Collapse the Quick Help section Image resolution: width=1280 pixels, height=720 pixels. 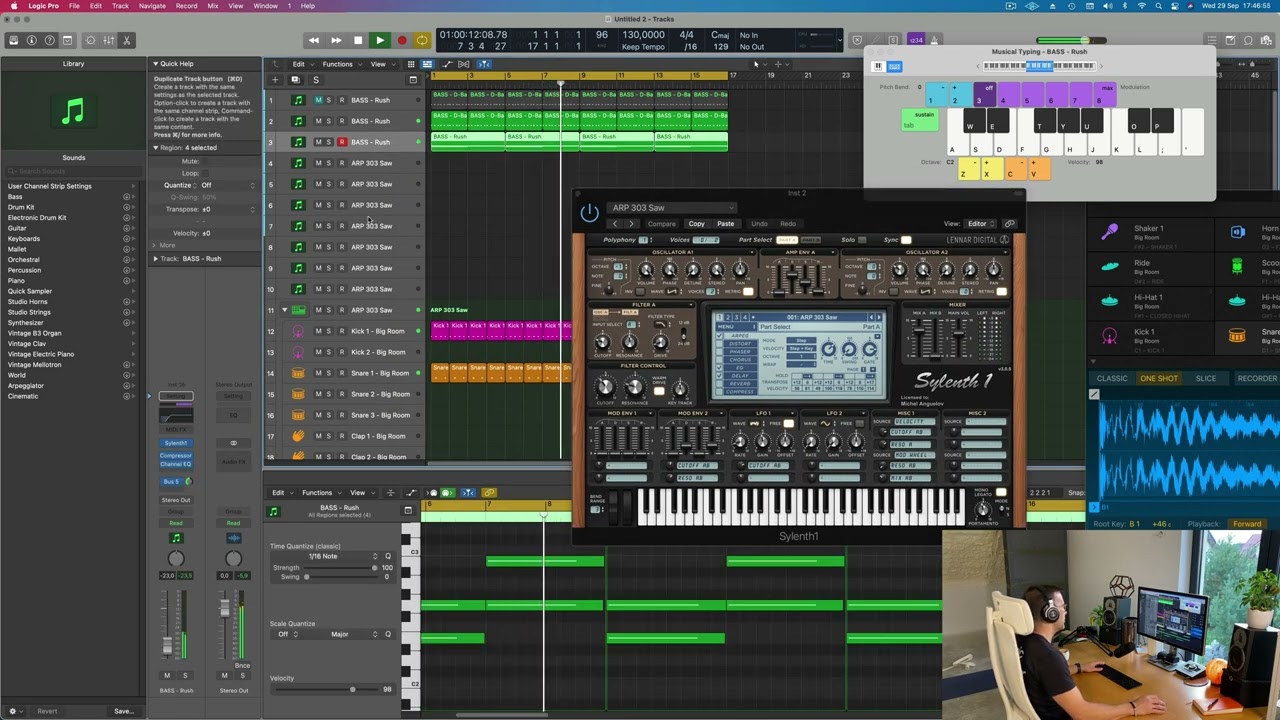tap(156, 64)
